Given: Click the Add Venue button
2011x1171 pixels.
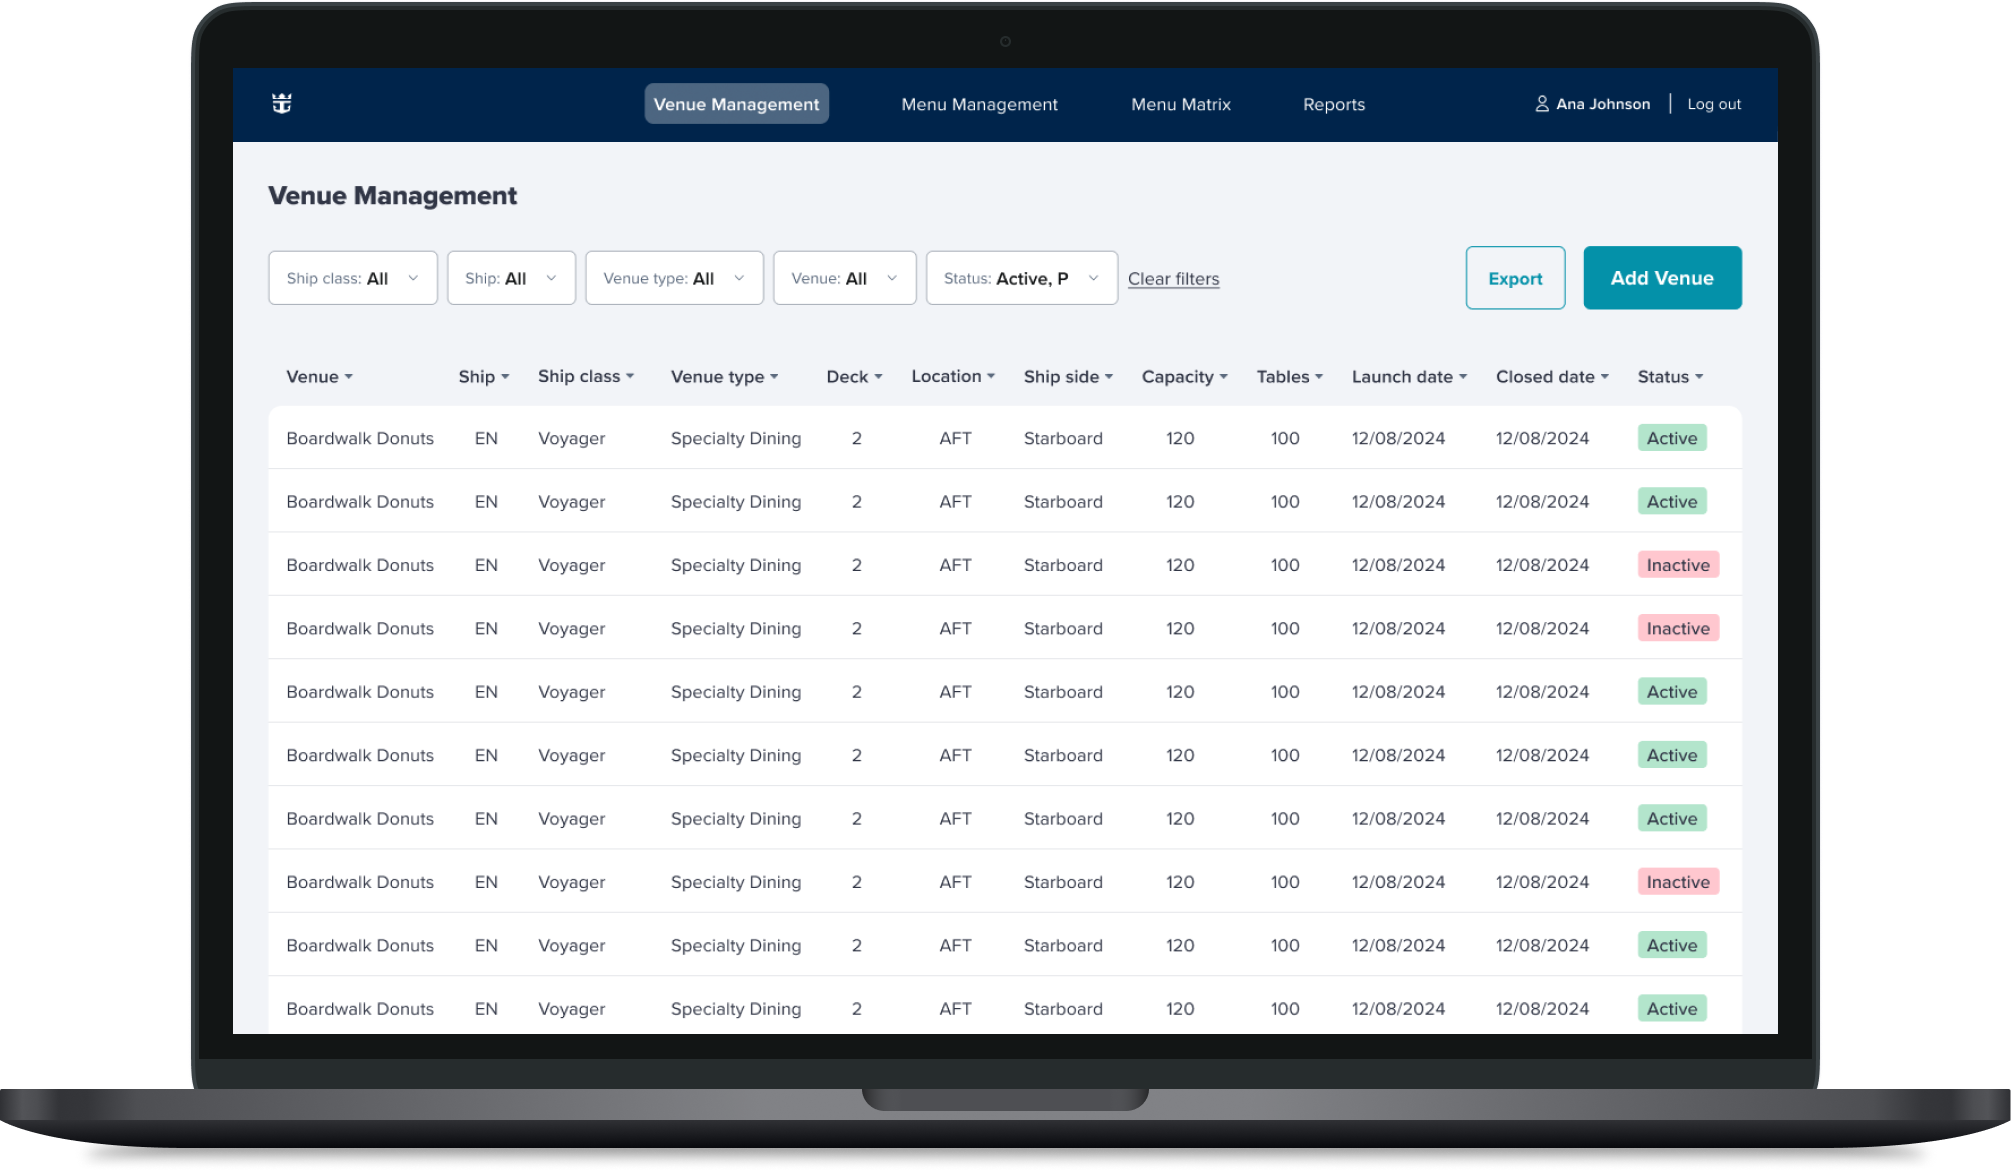Looking at the screenshot, I should click(1661, 278).
